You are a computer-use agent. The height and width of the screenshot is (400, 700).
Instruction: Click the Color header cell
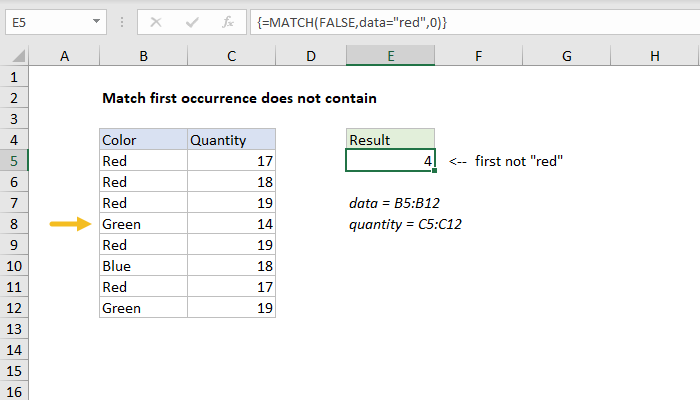click(143, 140)
